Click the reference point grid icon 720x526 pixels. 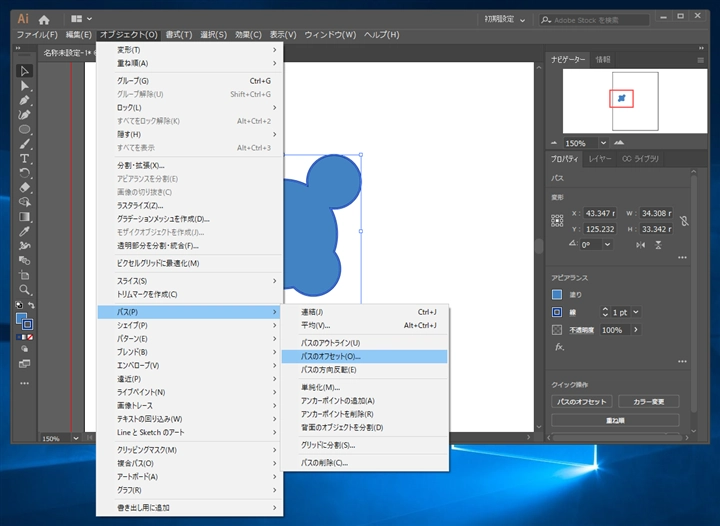pos(557,221)
